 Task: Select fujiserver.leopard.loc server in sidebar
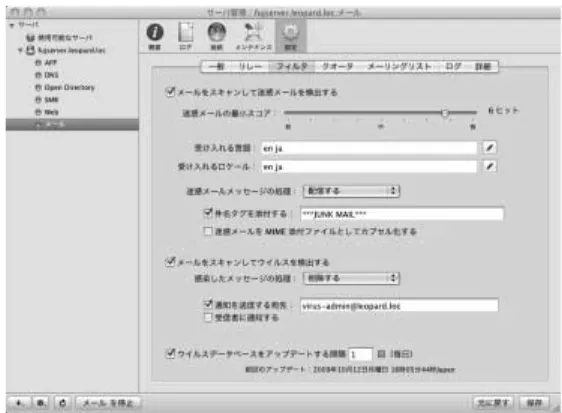click(x=67, y=50)
